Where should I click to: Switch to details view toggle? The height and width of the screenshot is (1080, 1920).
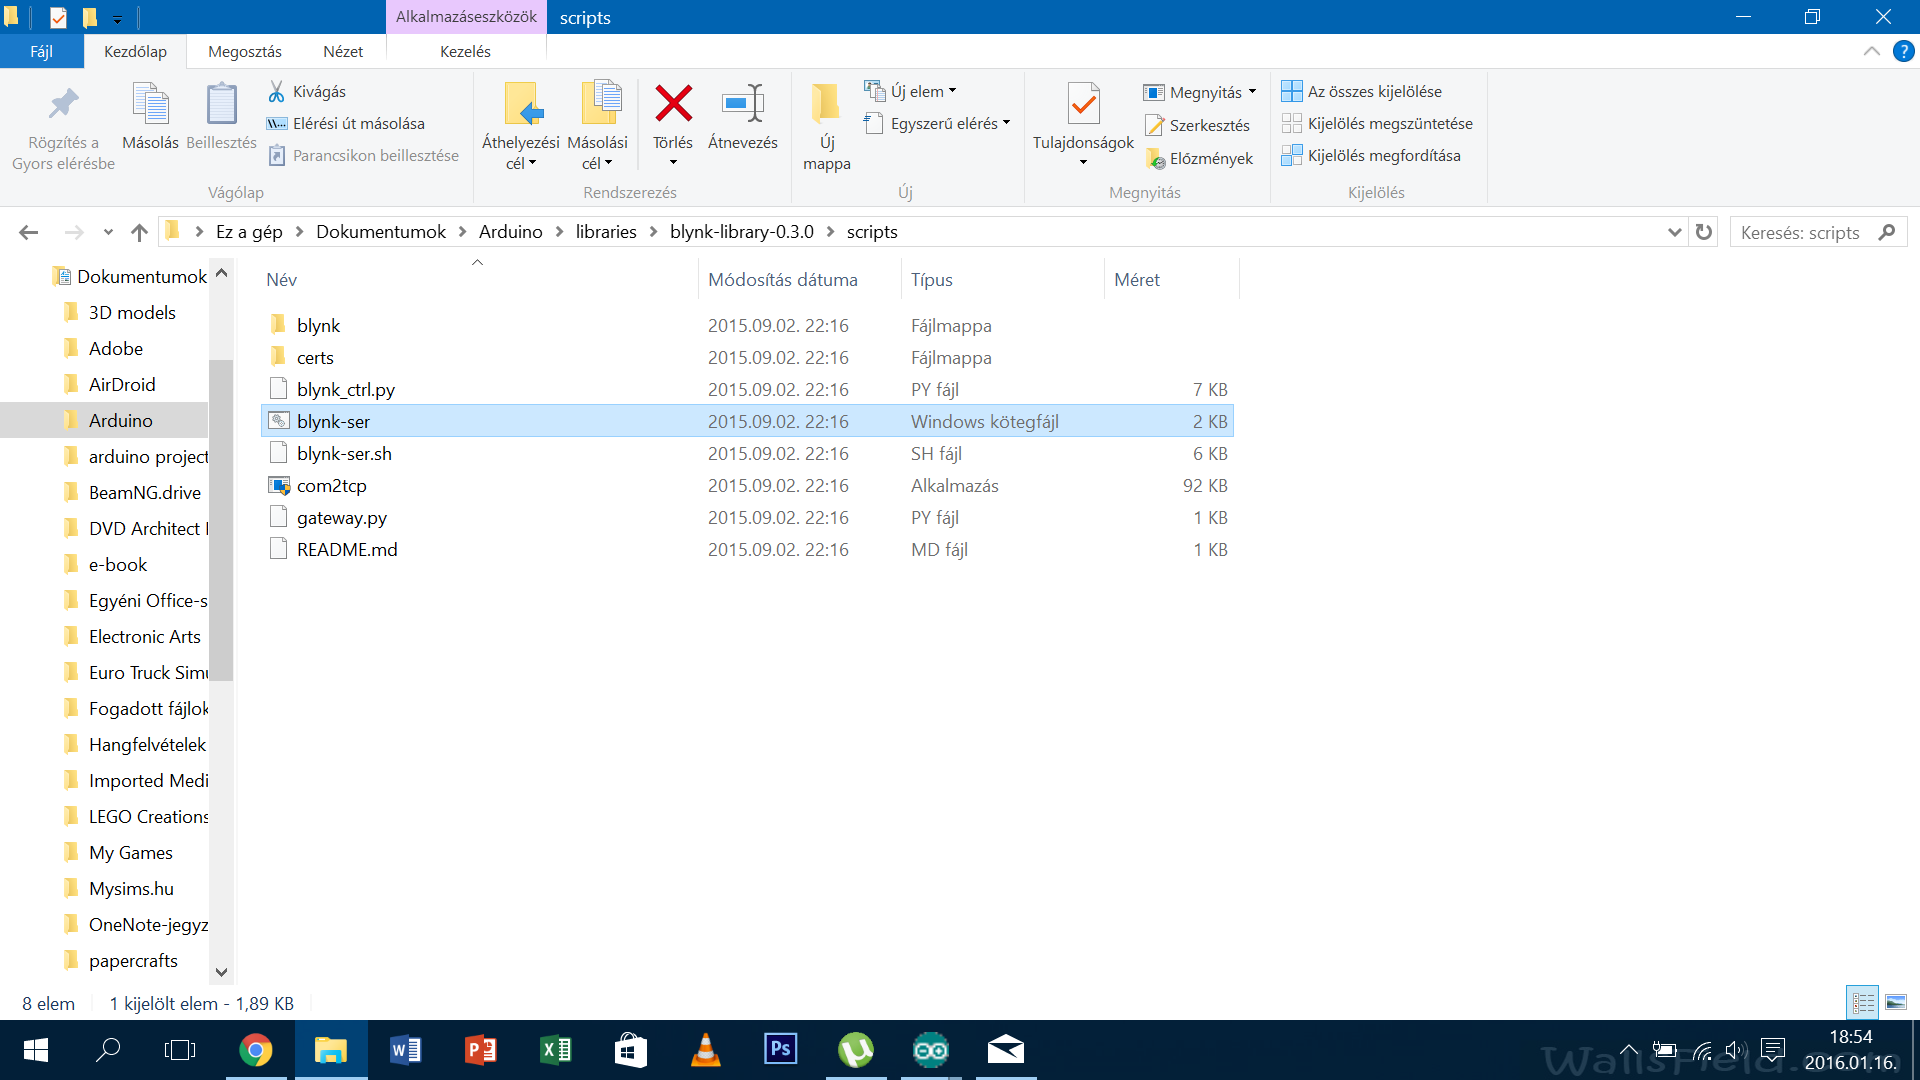pos(1863,1003)
